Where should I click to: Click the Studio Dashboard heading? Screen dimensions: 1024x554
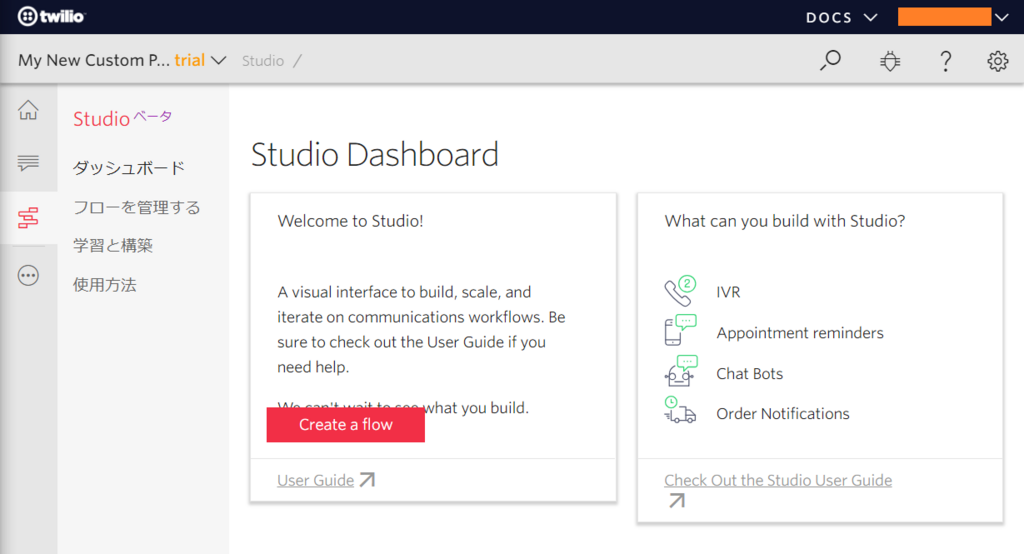click(375, 155)
